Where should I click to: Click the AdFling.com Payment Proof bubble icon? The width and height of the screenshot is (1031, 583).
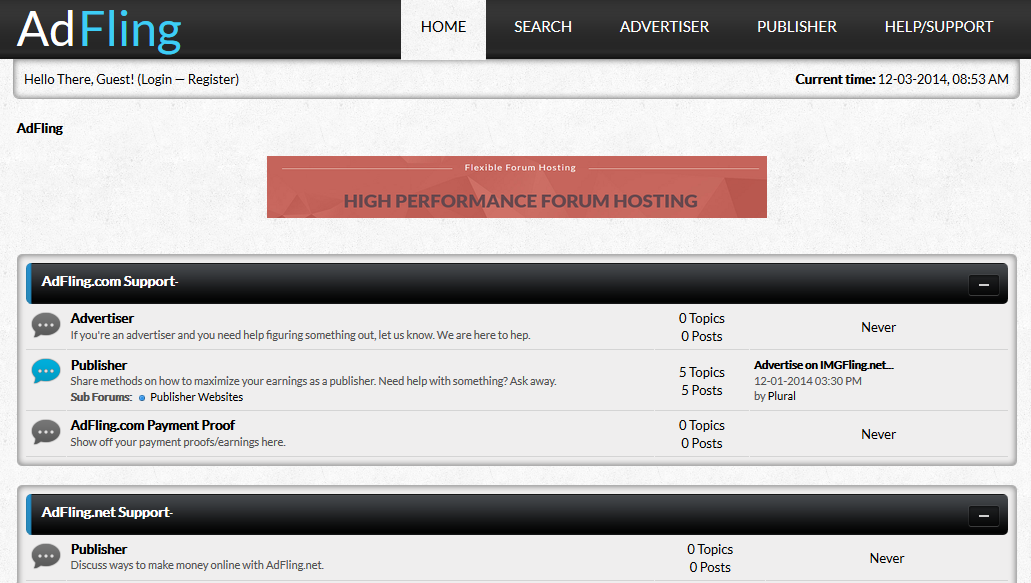tap(46, 432)
